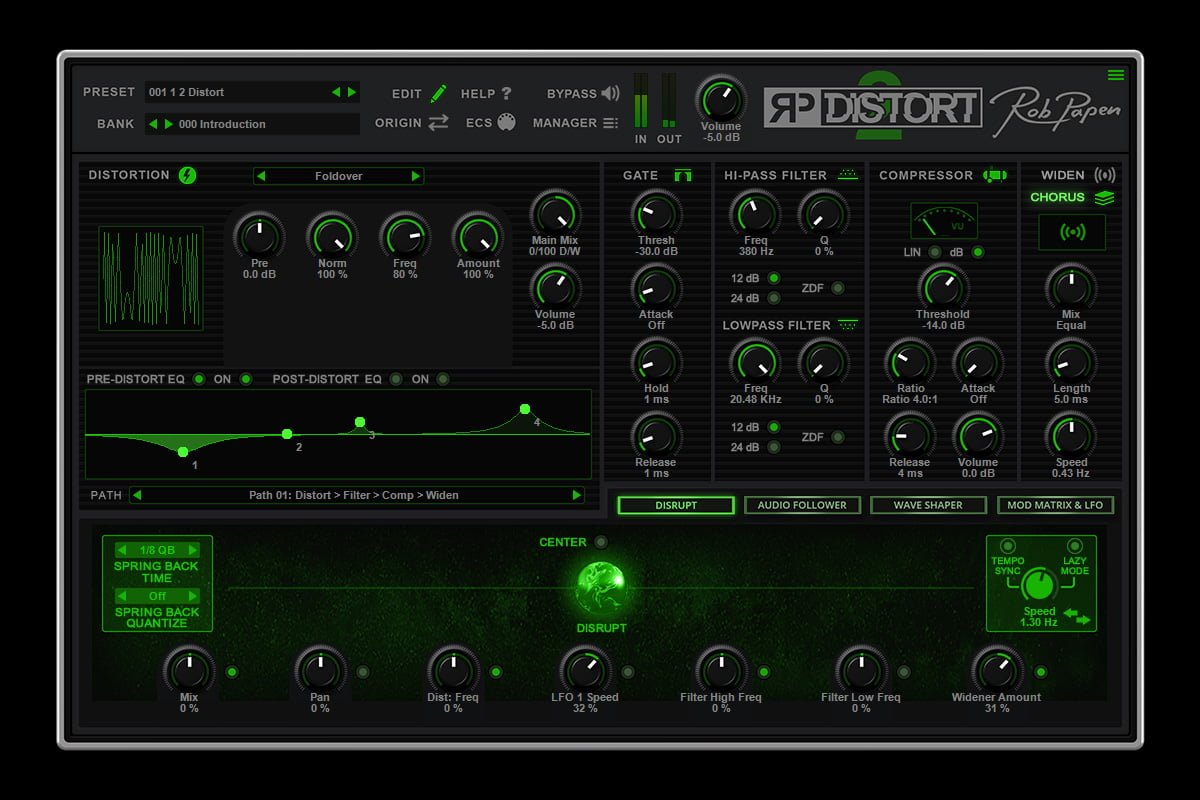Click the distortion waveform display
The height and width of the screenshot is (800, 1200).
tap(150, 278)
